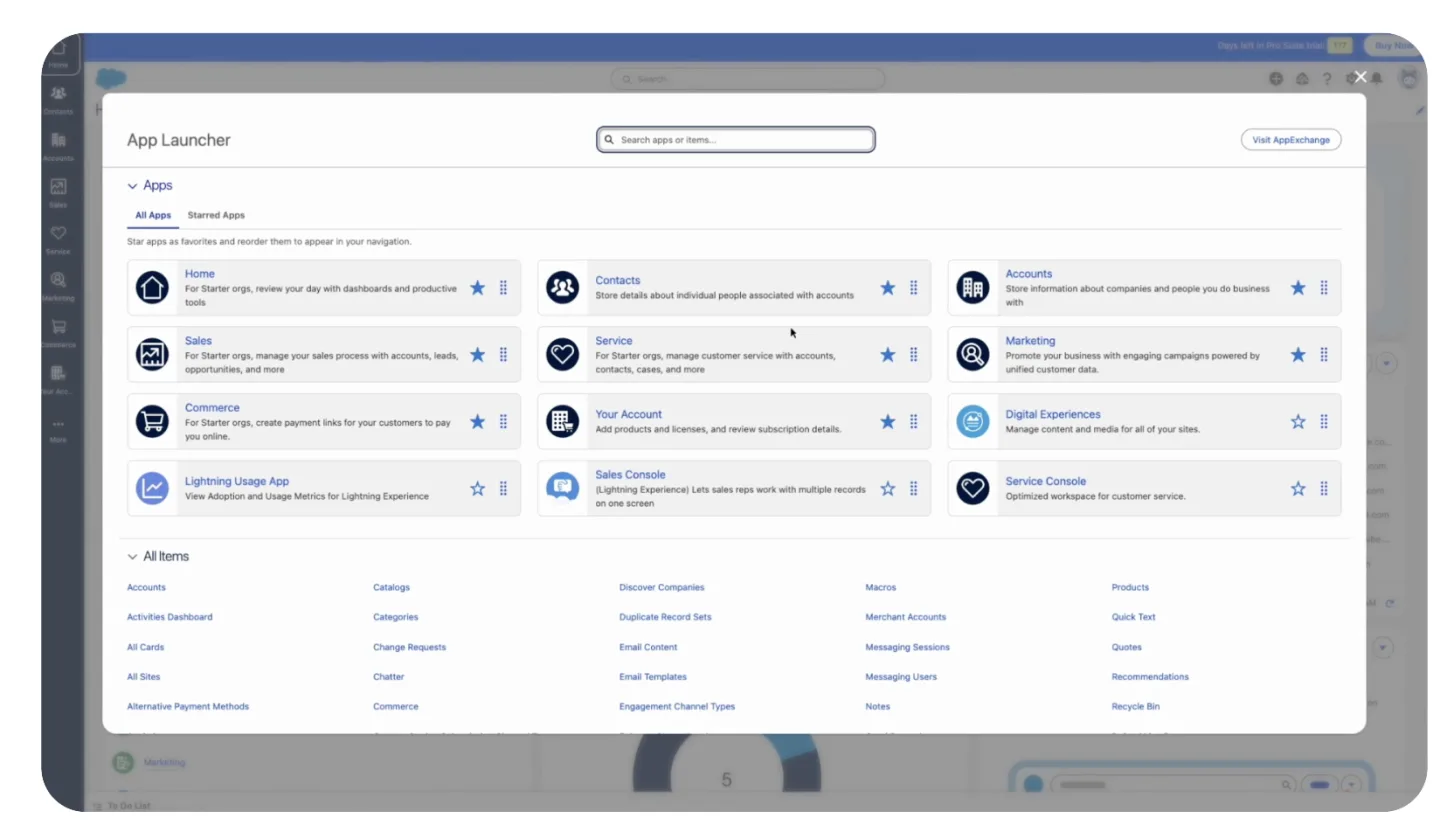Unstar the Your Account app

coord(888,421)
